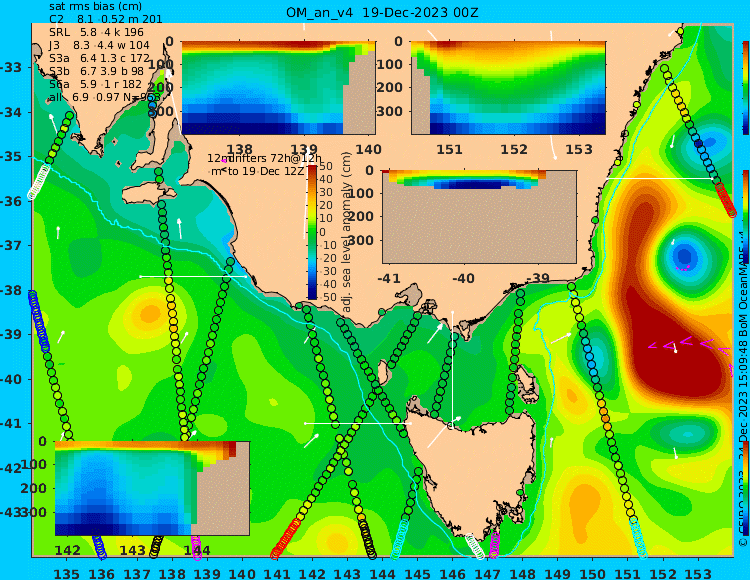Click the C2 satellite statistics row
The height and width of the screenshot is (580, 750).
coord(106,19)
